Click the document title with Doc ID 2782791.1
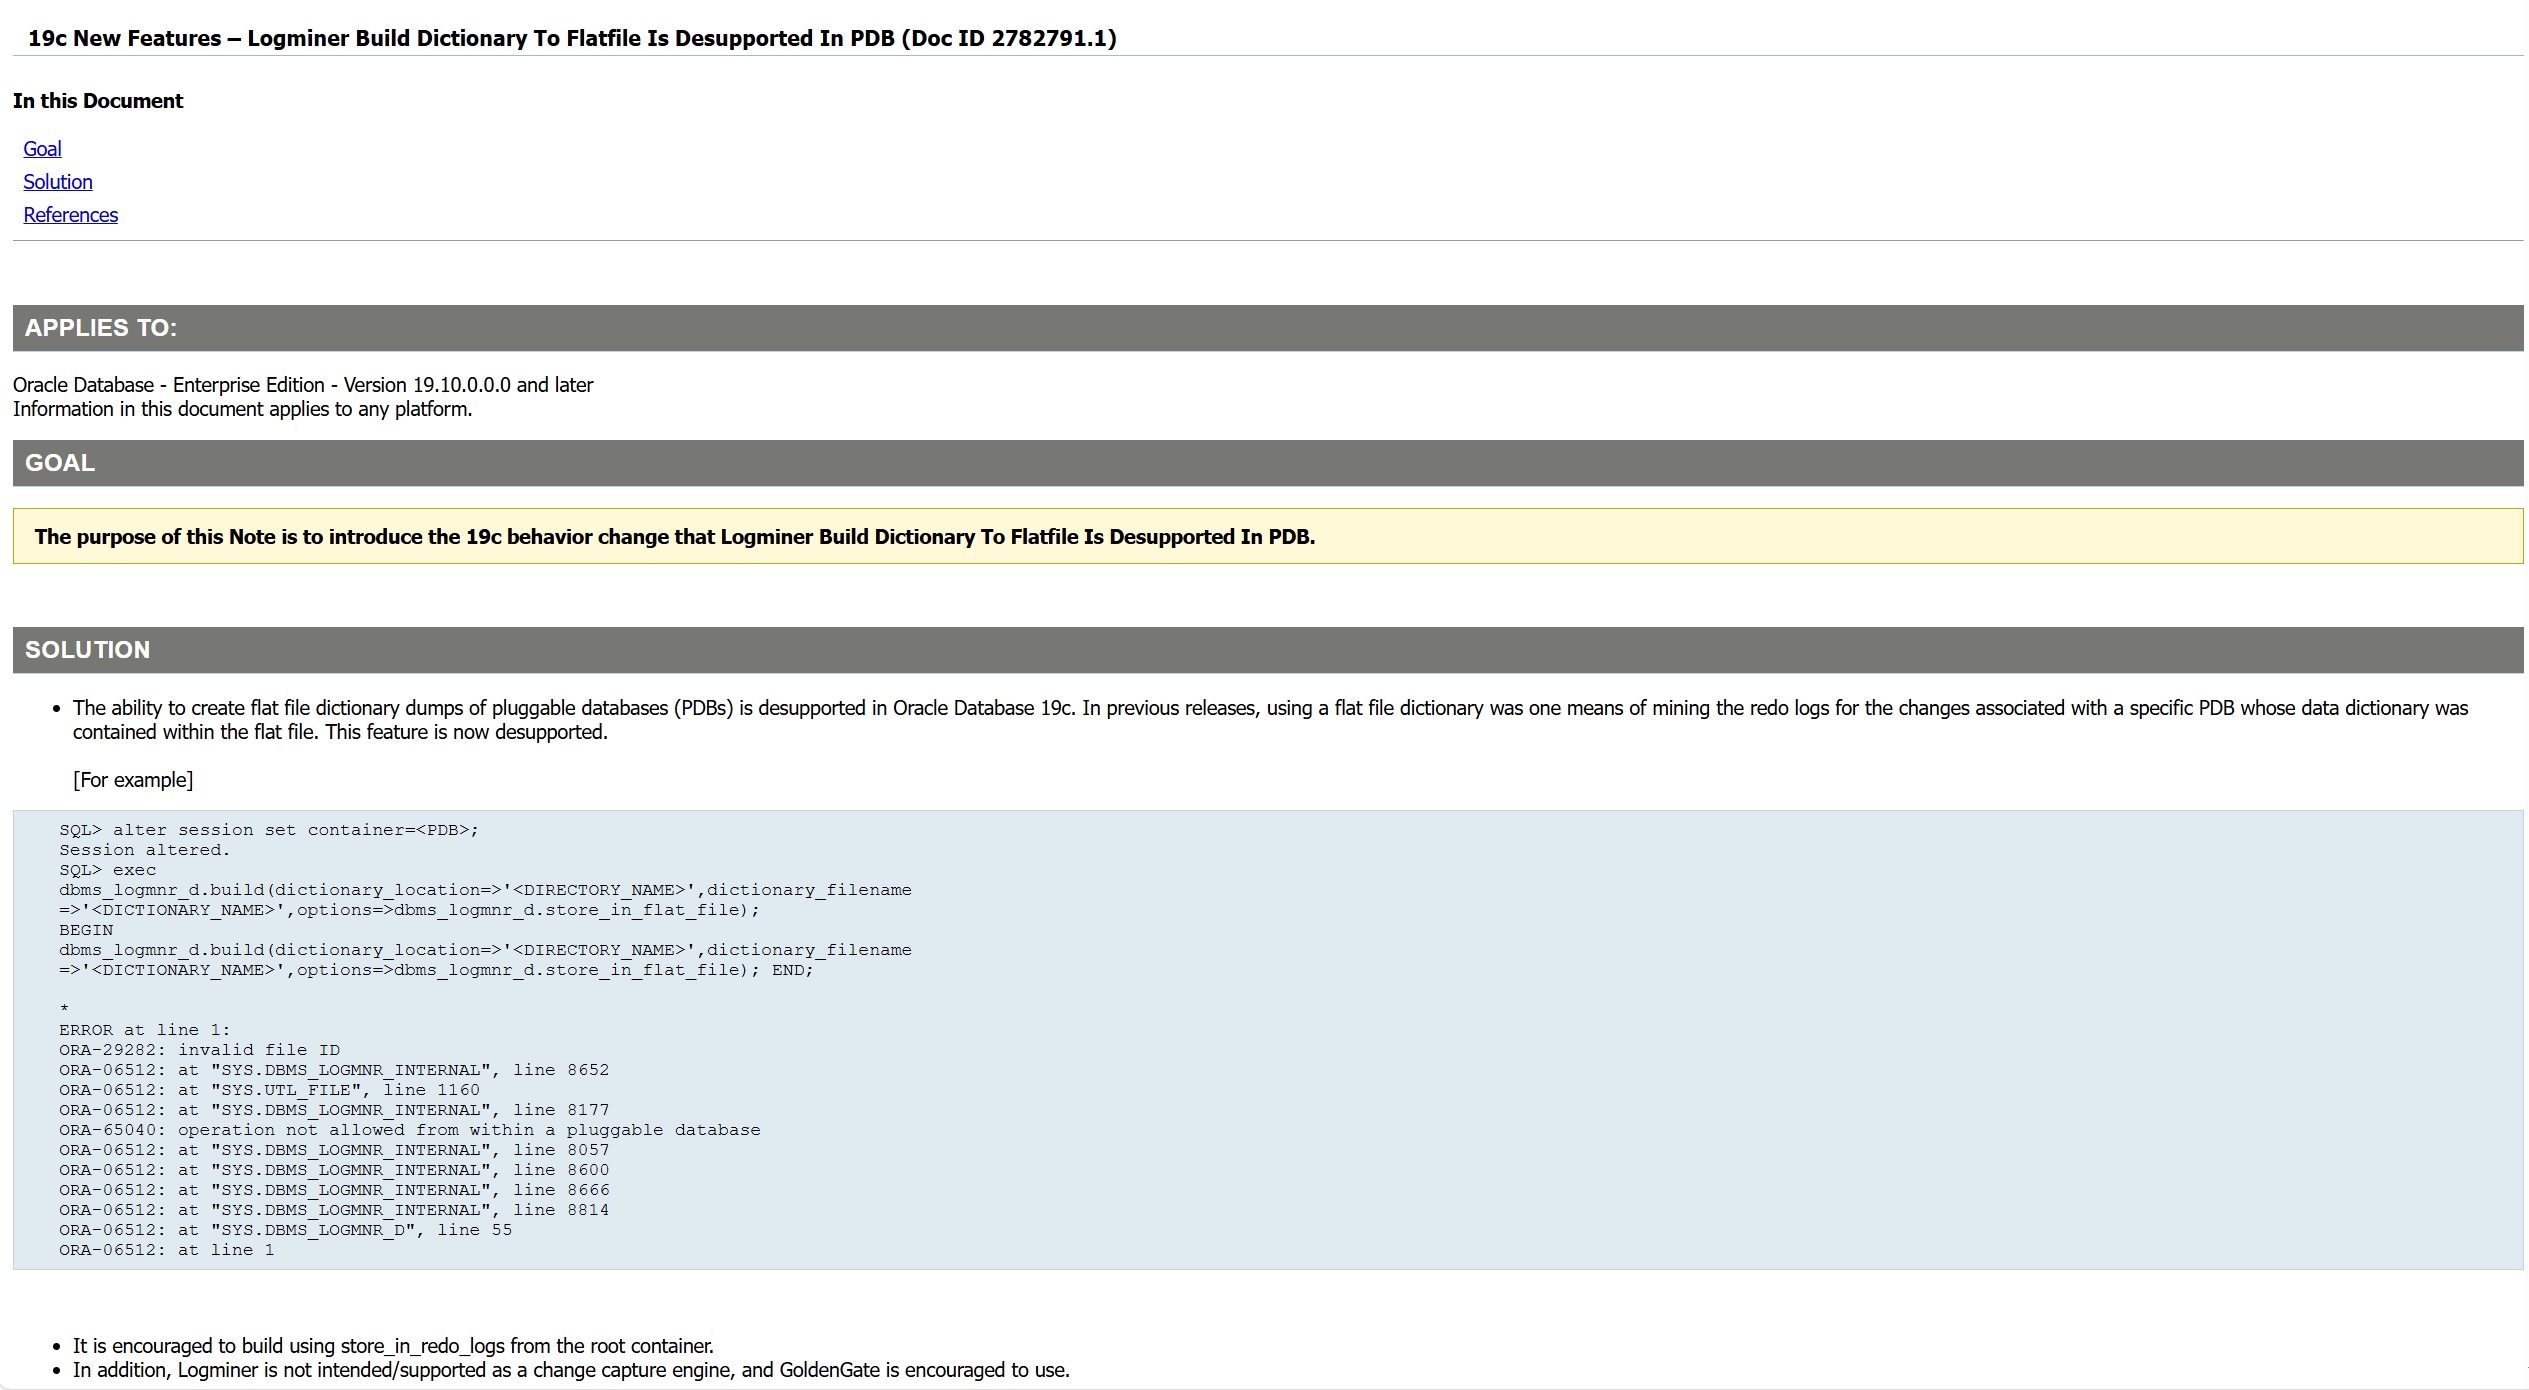2529x1390 pixels. point(571,38)
